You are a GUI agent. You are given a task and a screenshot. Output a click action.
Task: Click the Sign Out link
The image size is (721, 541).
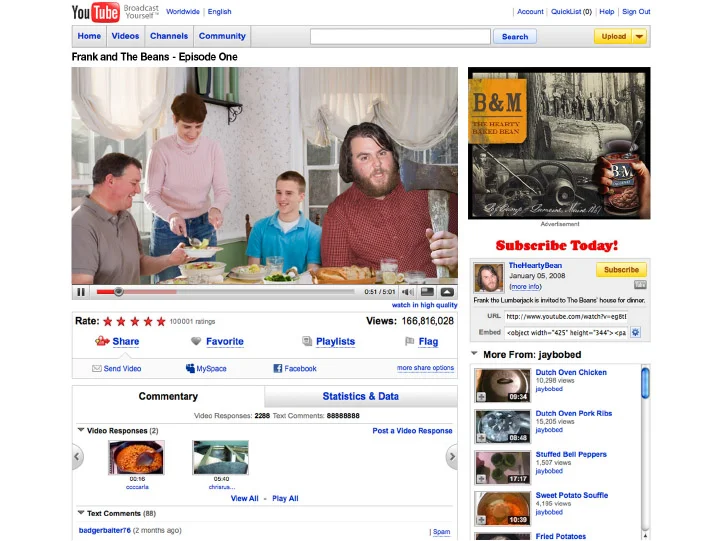[636, 11]
